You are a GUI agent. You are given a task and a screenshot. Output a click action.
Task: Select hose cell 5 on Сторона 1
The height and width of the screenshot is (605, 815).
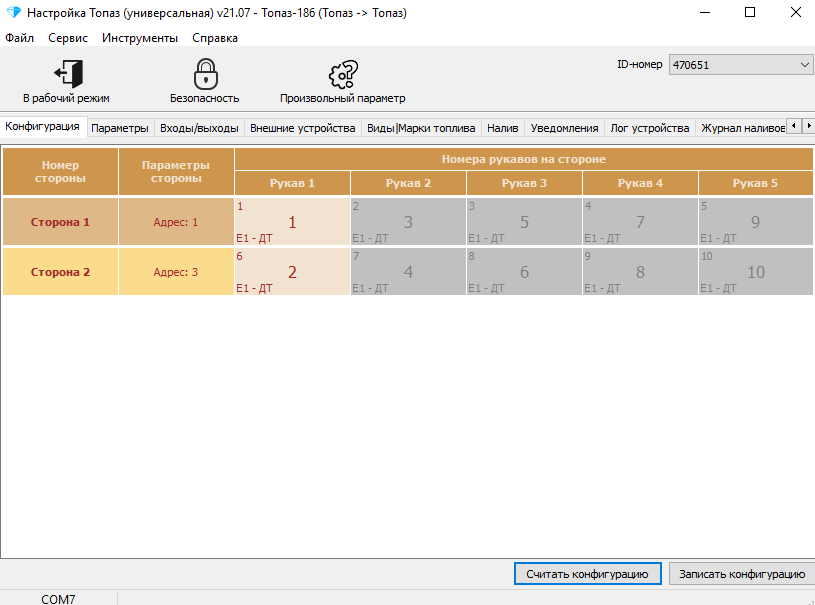pyautogui.click(x=524, y=222)
